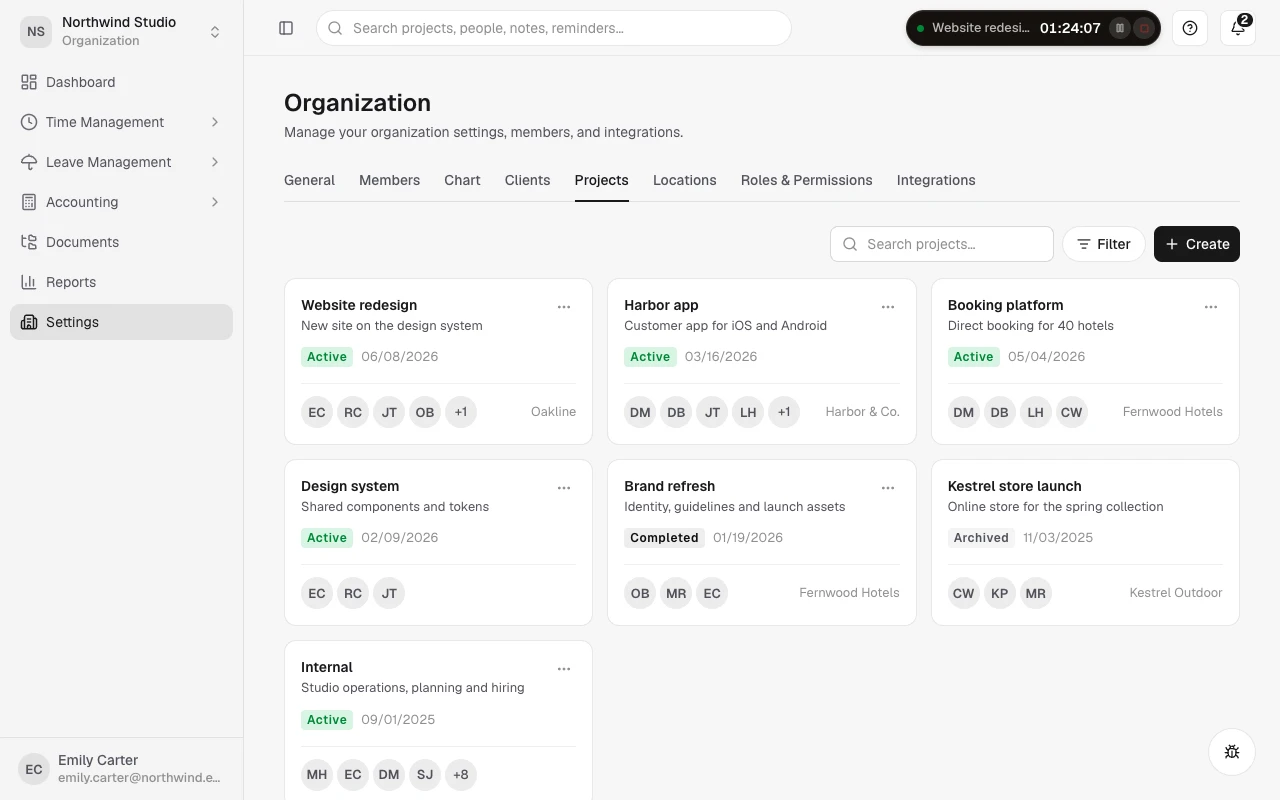Viewport: 1280px width, 800px height.
Task: Show +8 more members on Internal
Action: point(461,774)
